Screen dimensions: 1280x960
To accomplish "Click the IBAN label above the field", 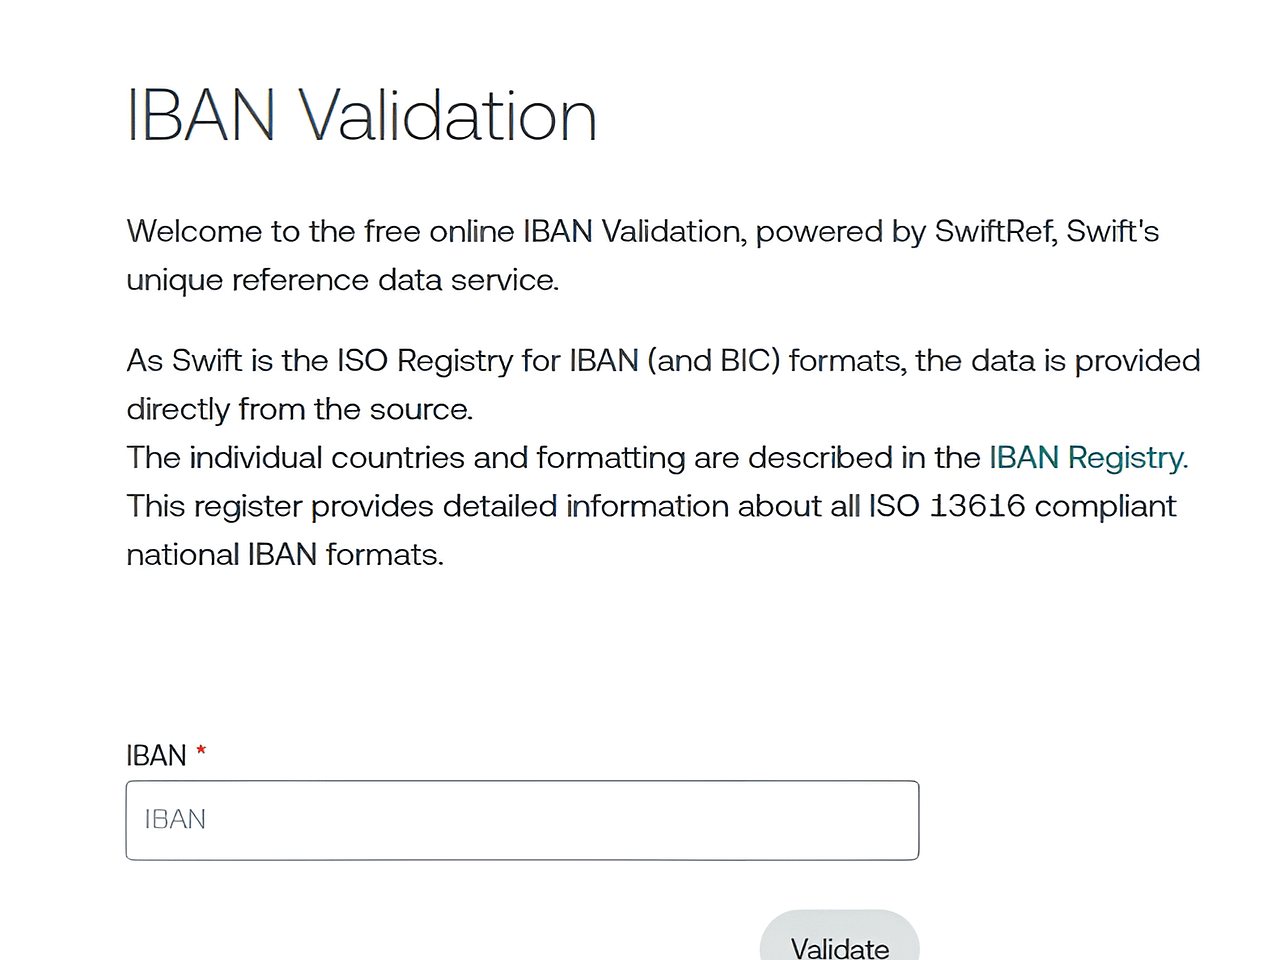I will (156, 756).
